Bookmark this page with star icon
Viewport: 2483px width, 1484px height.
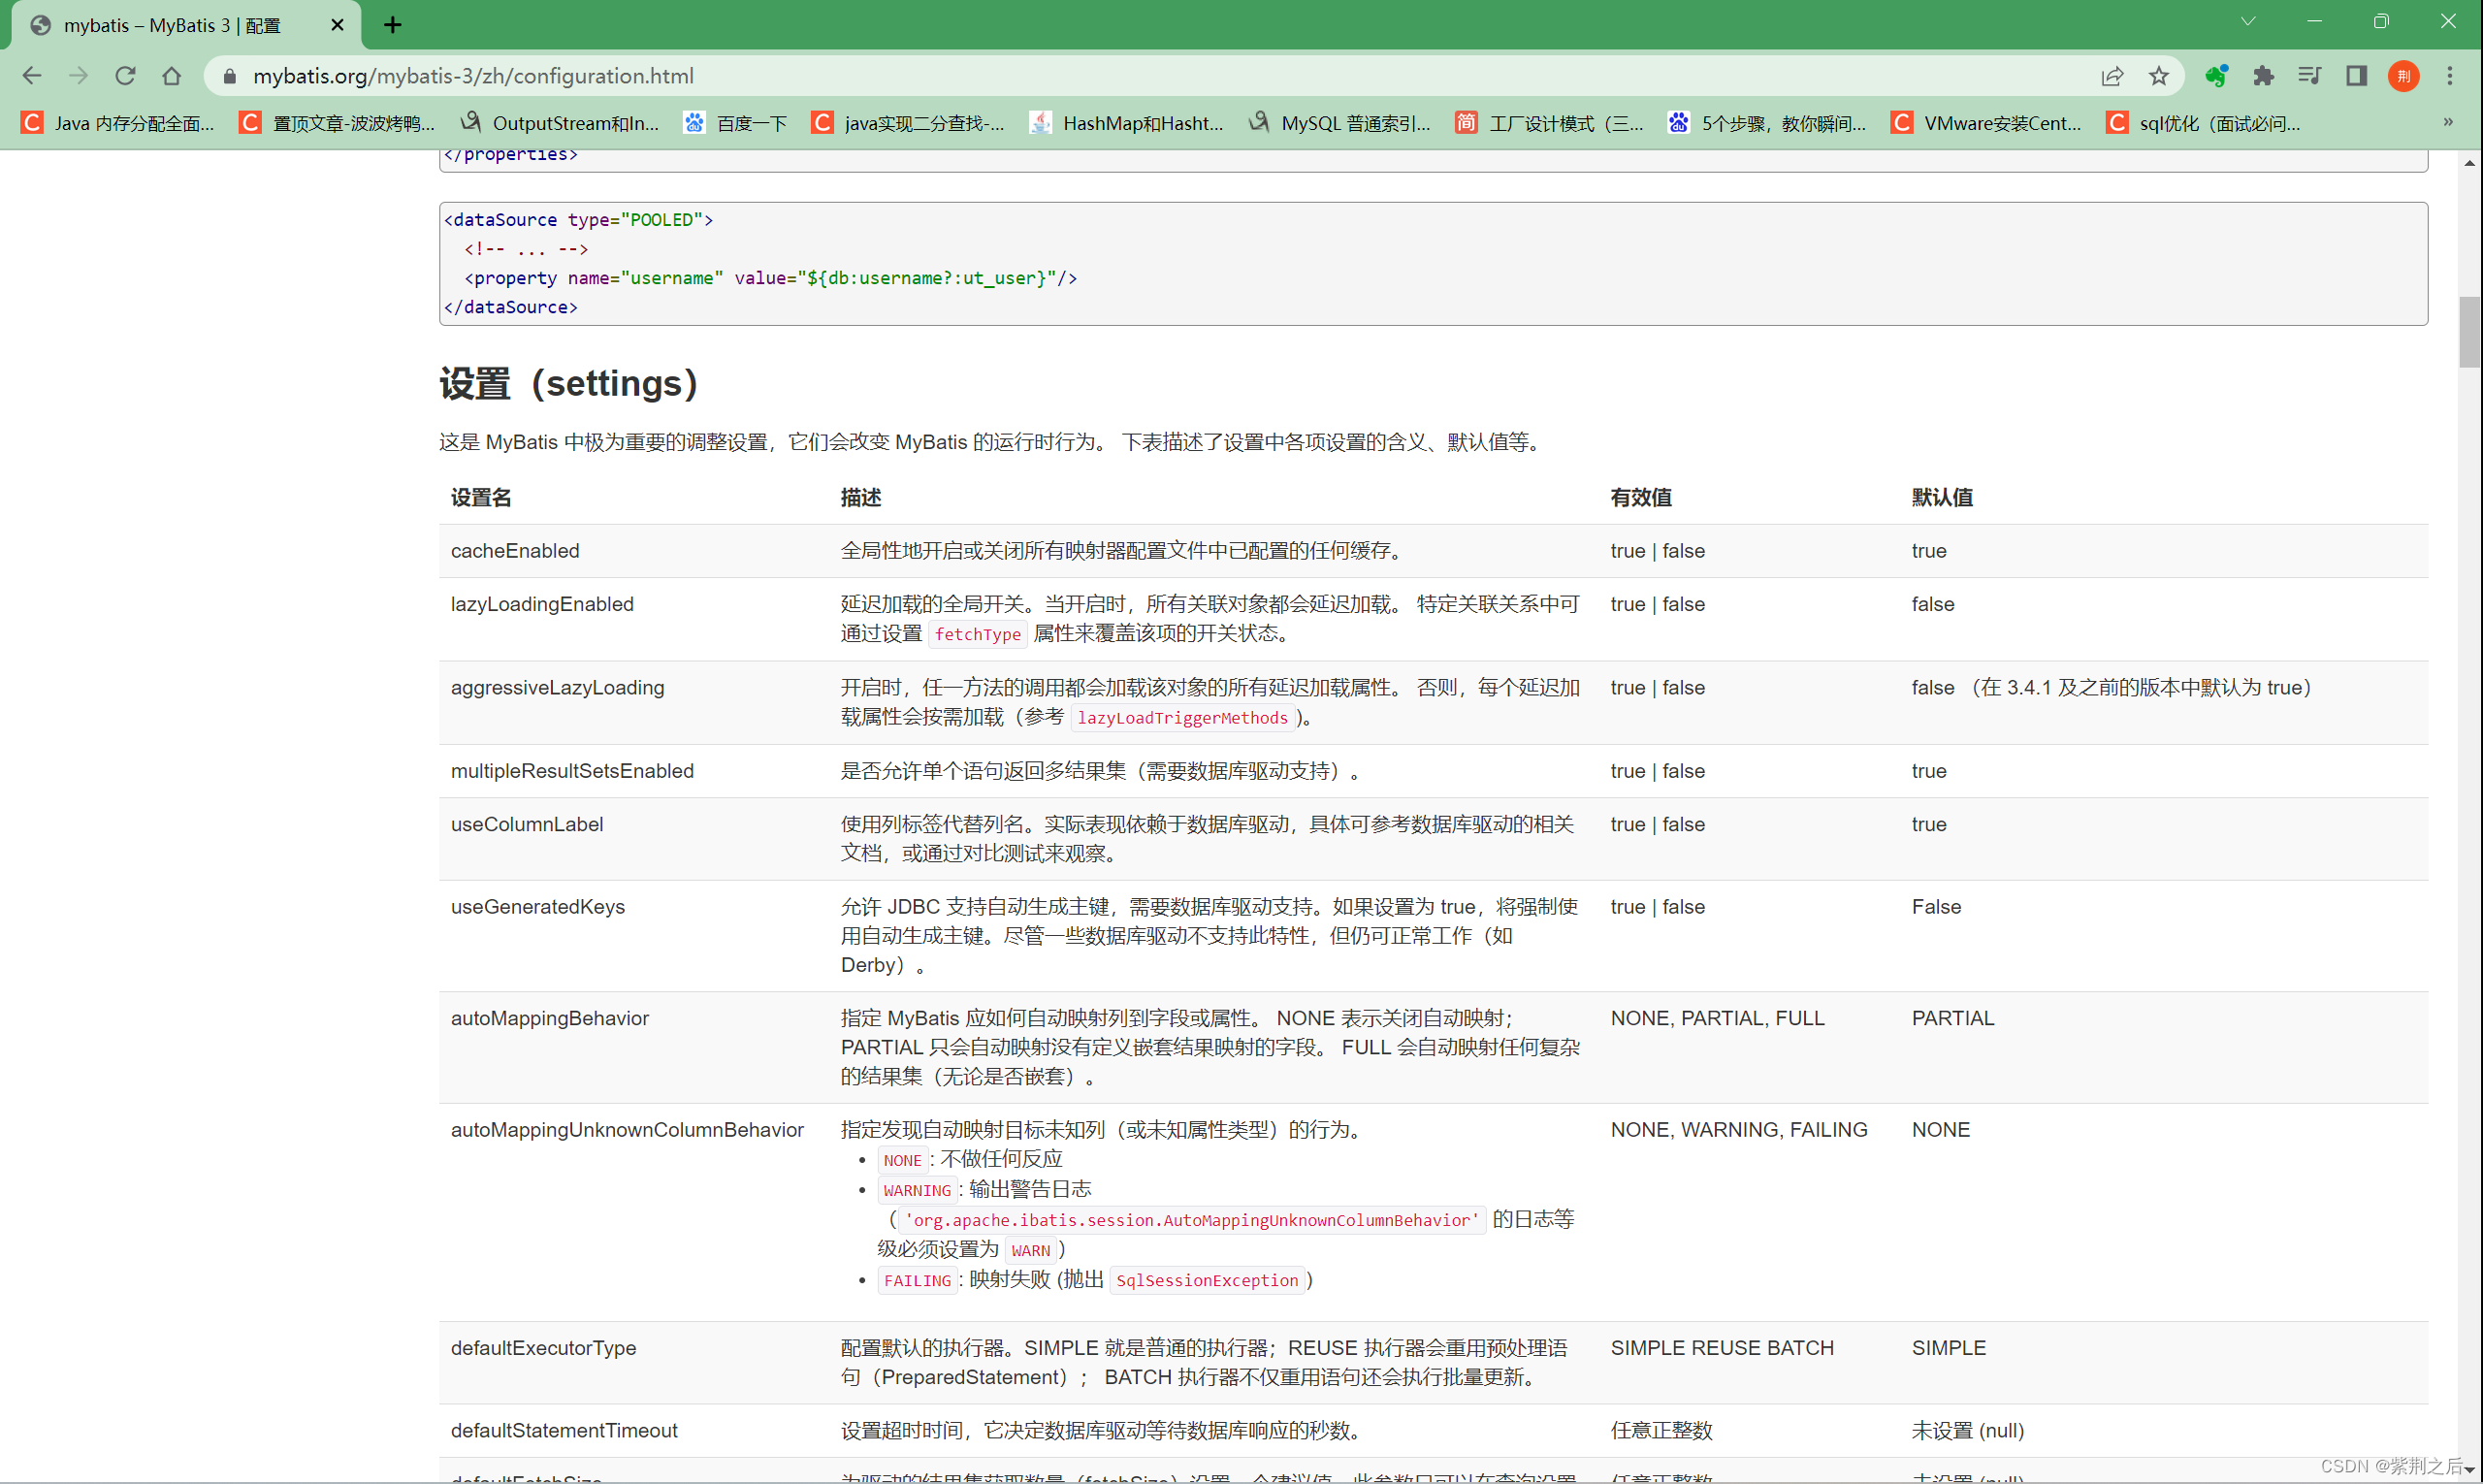(x=2159, y=76)
